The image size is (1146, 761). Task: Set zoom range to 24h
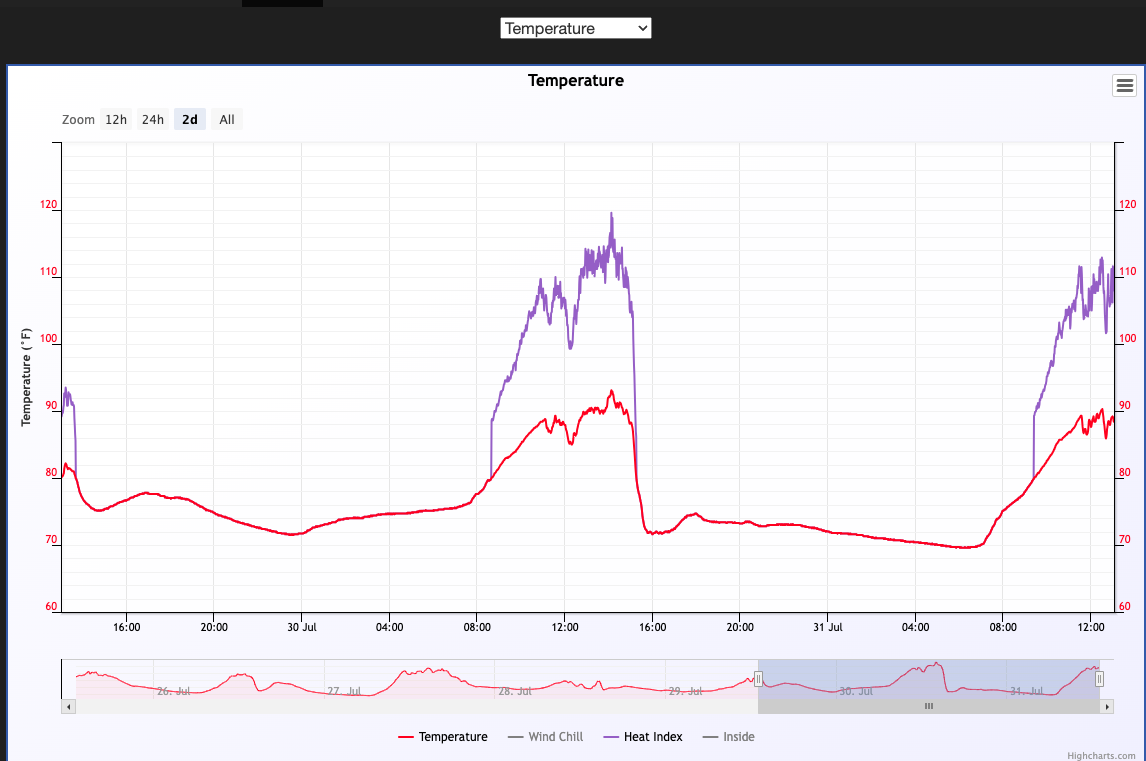[x=153, y=119]
